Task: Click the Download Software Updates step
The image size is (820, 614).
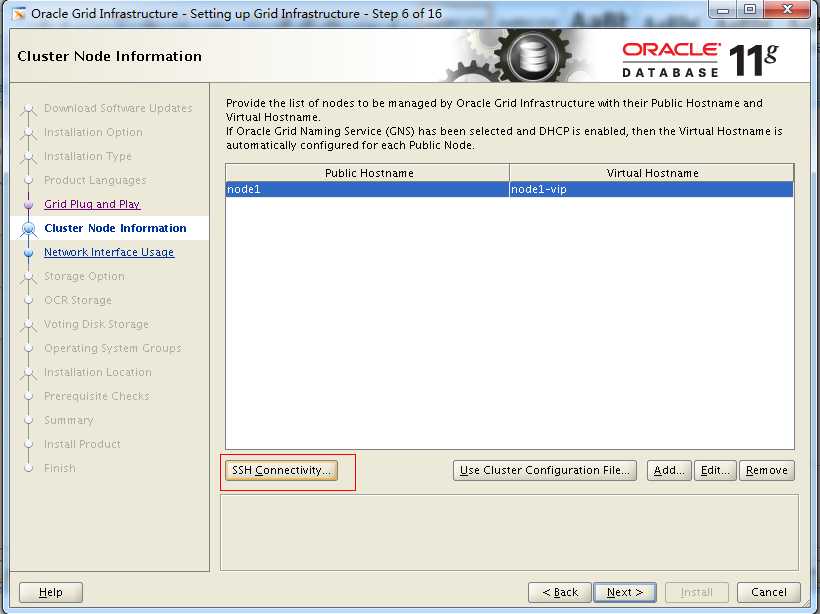Action: click(x=118, y=108)
